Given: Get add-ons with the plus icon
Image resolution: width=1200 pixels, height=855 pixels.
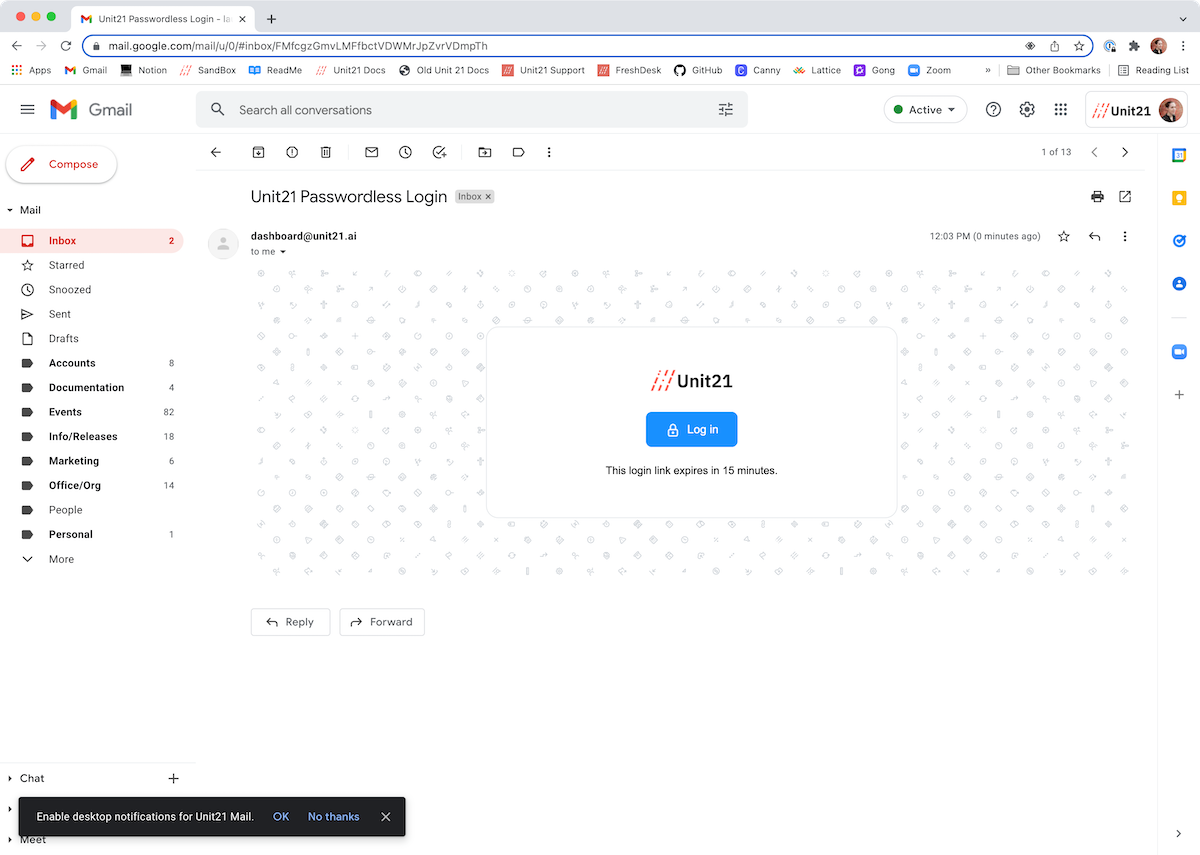Looking at the screenshot, I should point(1179,395).
